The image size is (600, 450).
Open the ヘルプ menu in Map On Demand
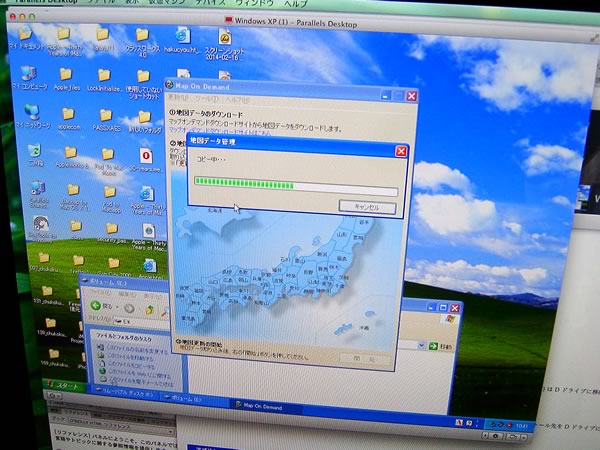(x=236, y=100)
